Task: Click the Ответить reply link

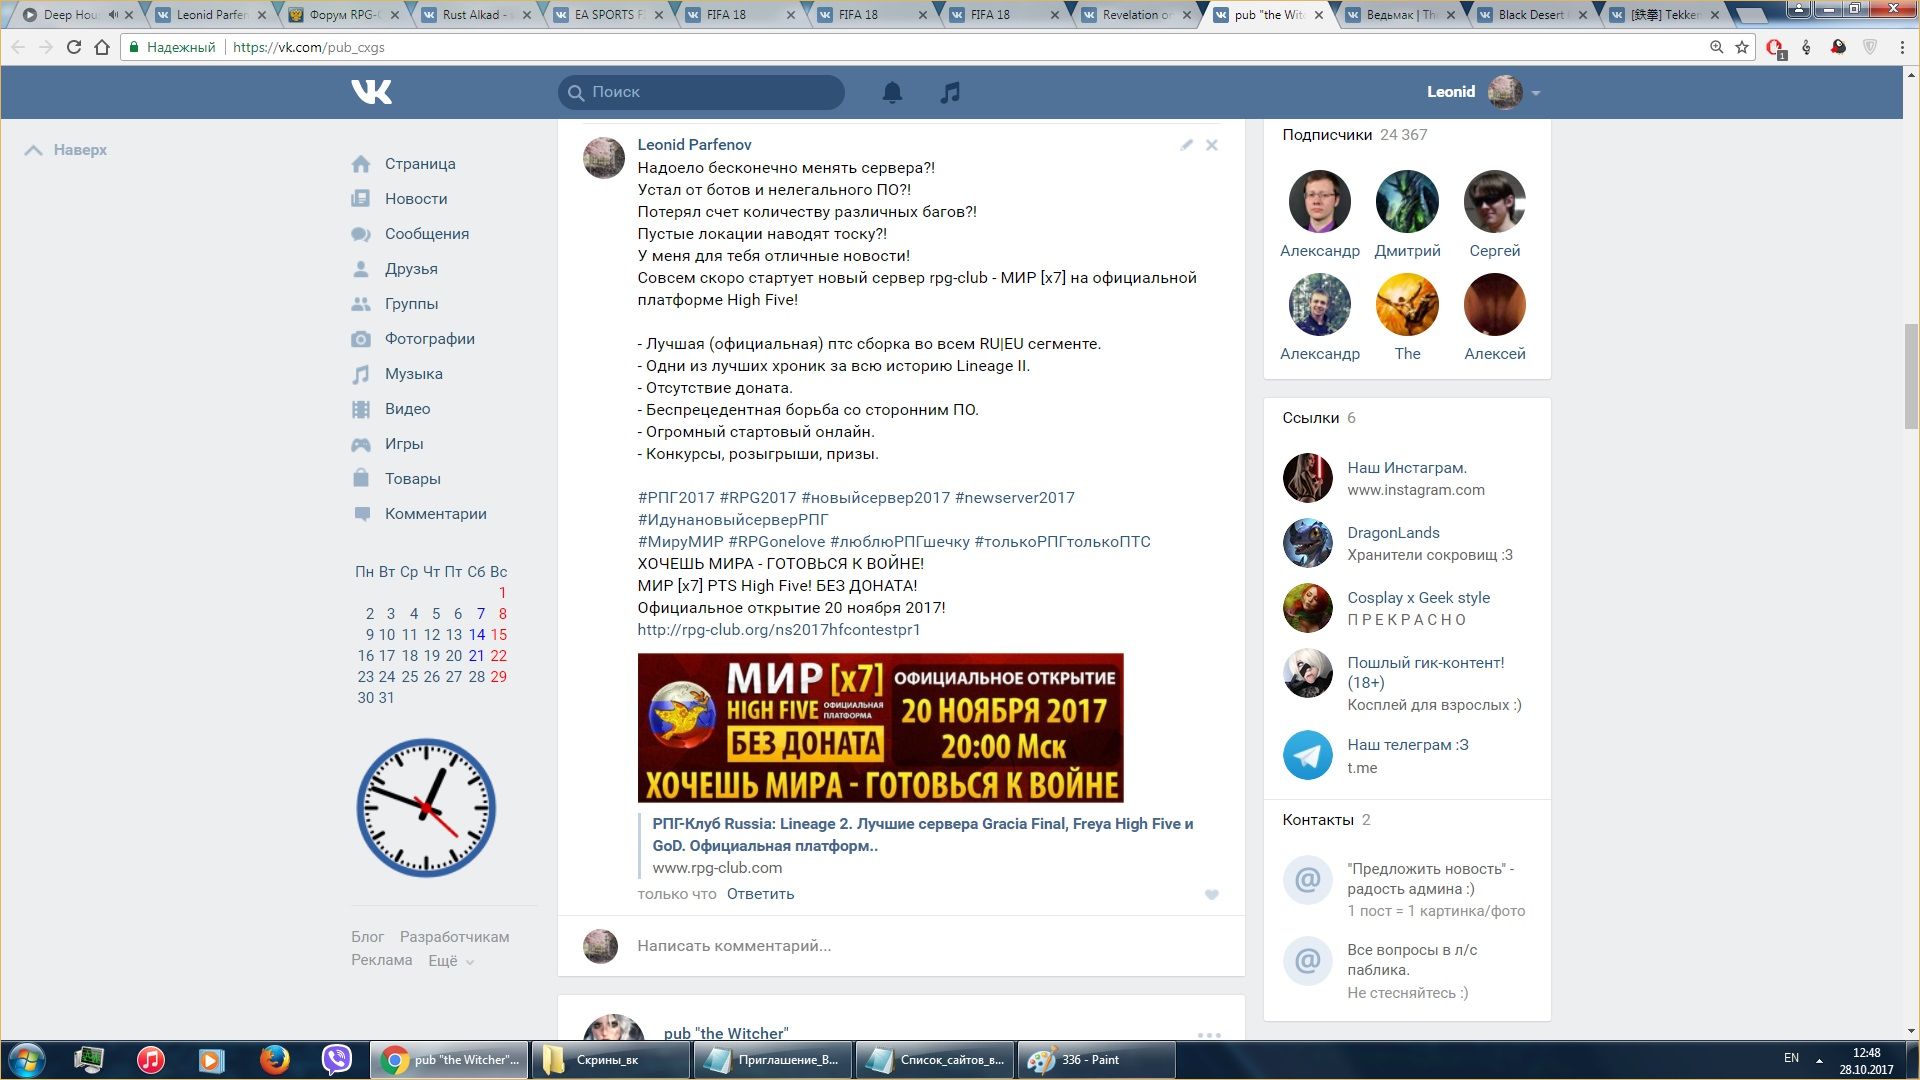Action: click(x=760, y=894)
